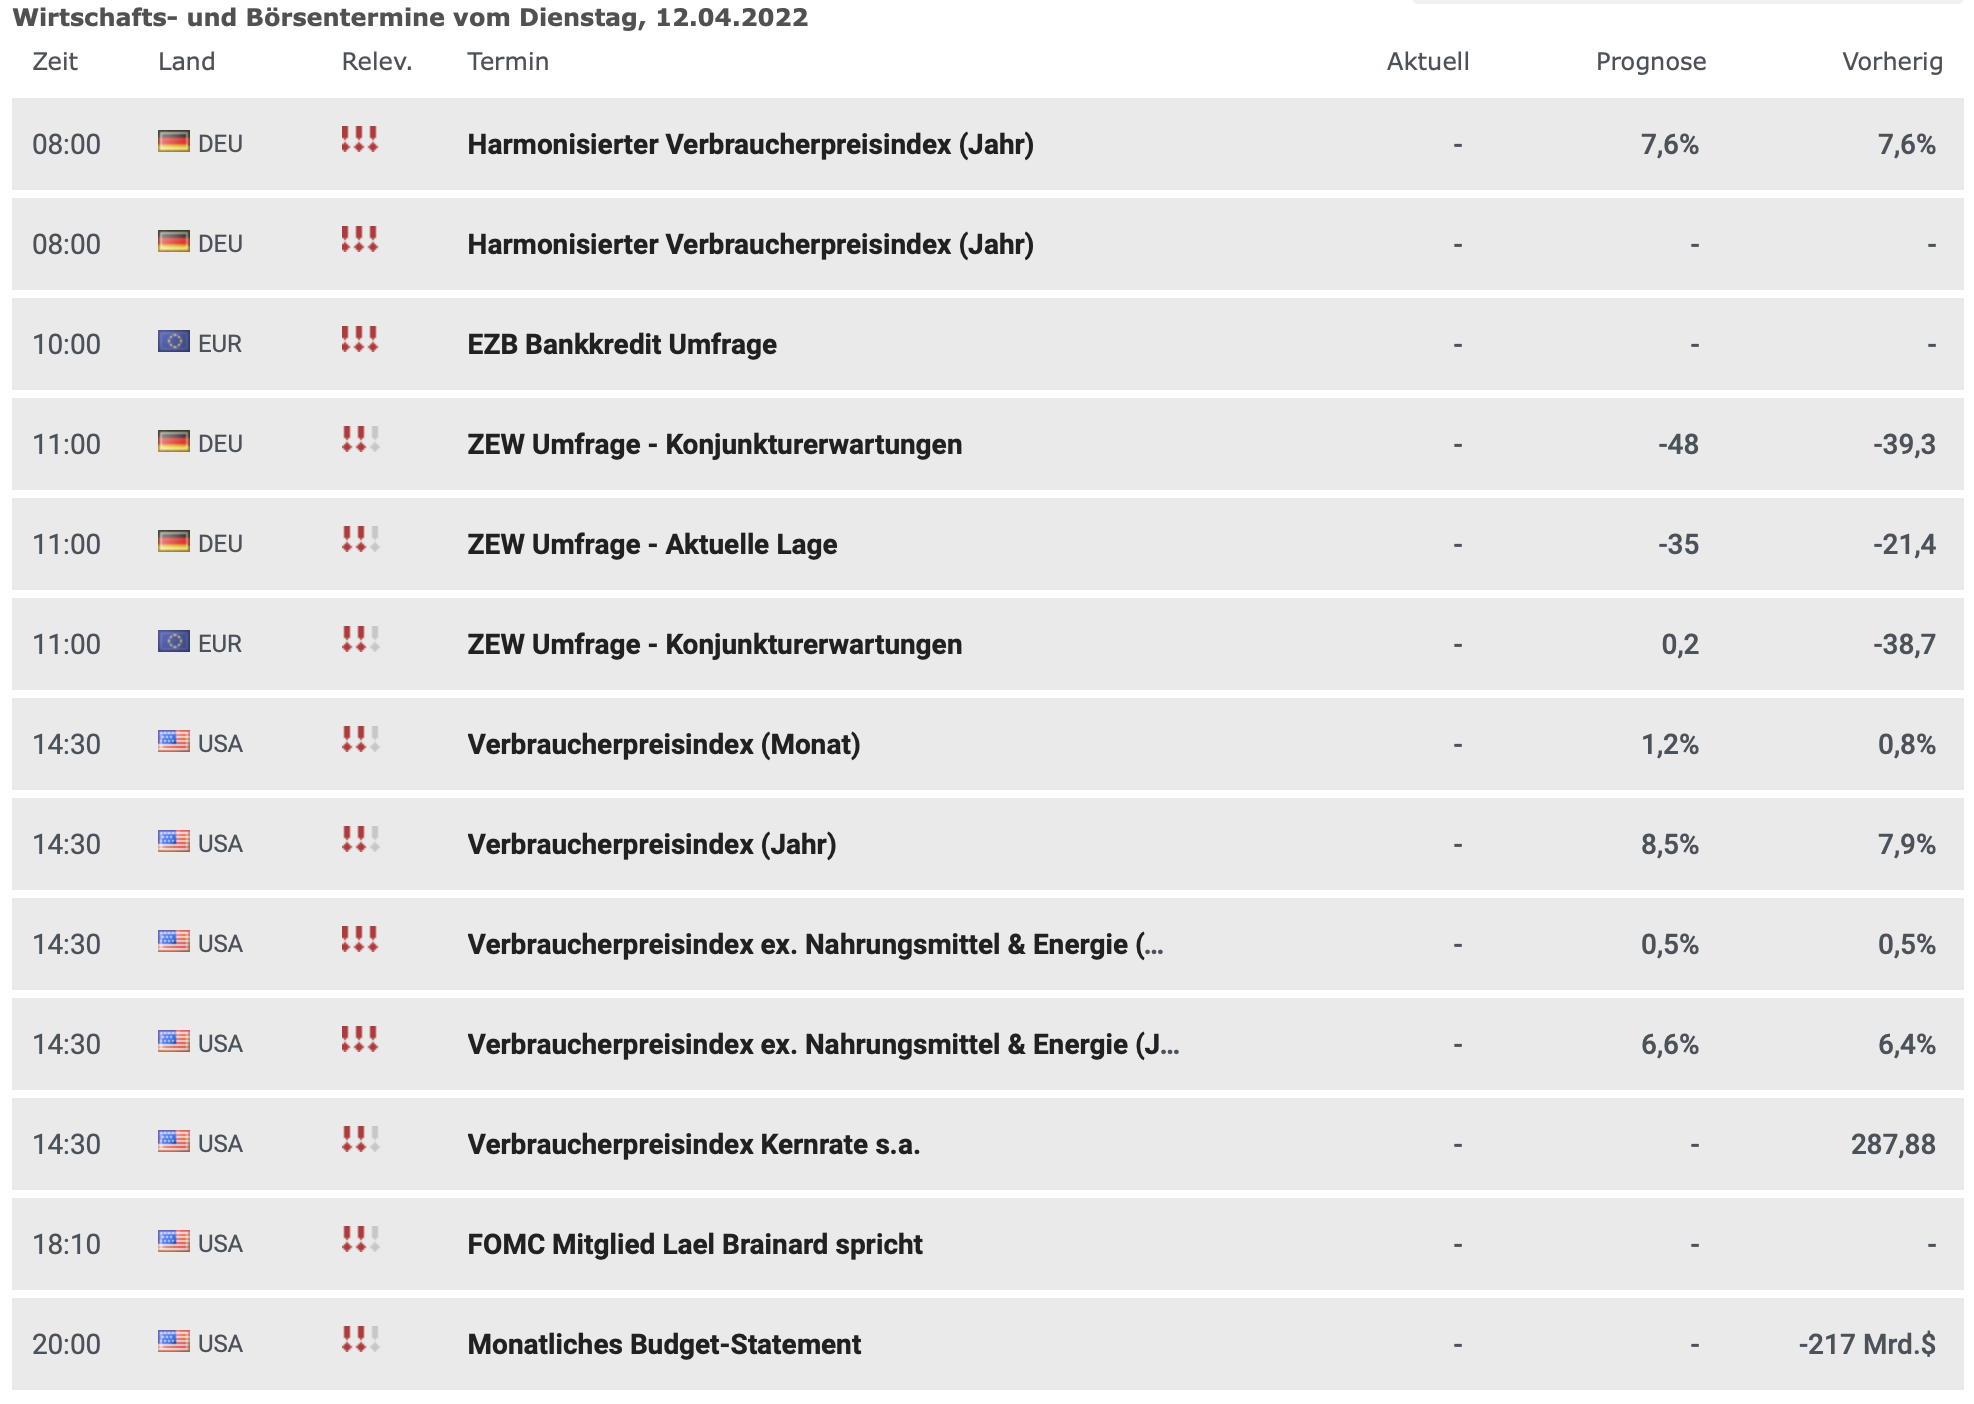
Task: Click the previous value -21,4
Action: [1904, 544]
